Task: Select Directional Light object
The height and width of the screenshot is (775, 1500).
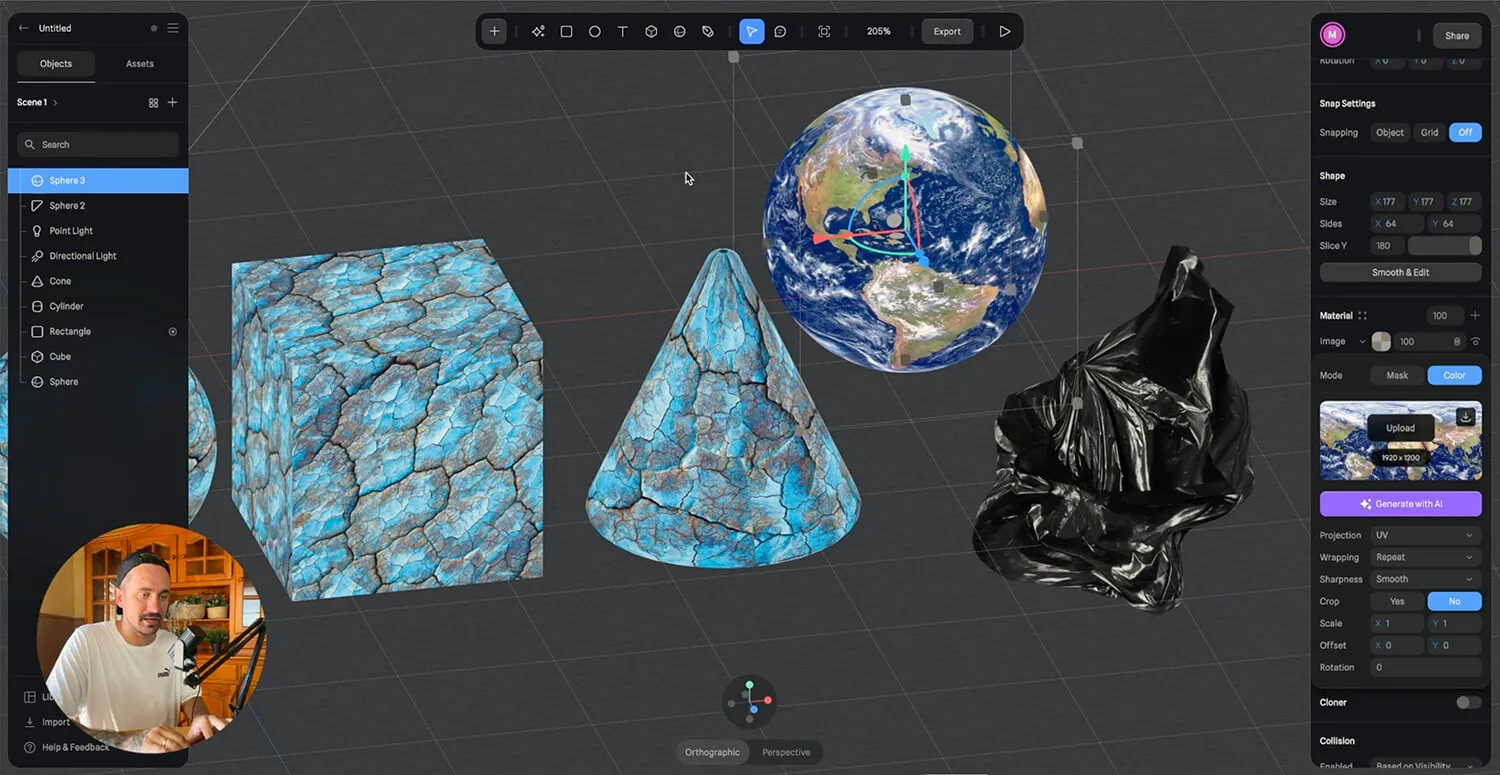Action: click(x=98, y=256)
